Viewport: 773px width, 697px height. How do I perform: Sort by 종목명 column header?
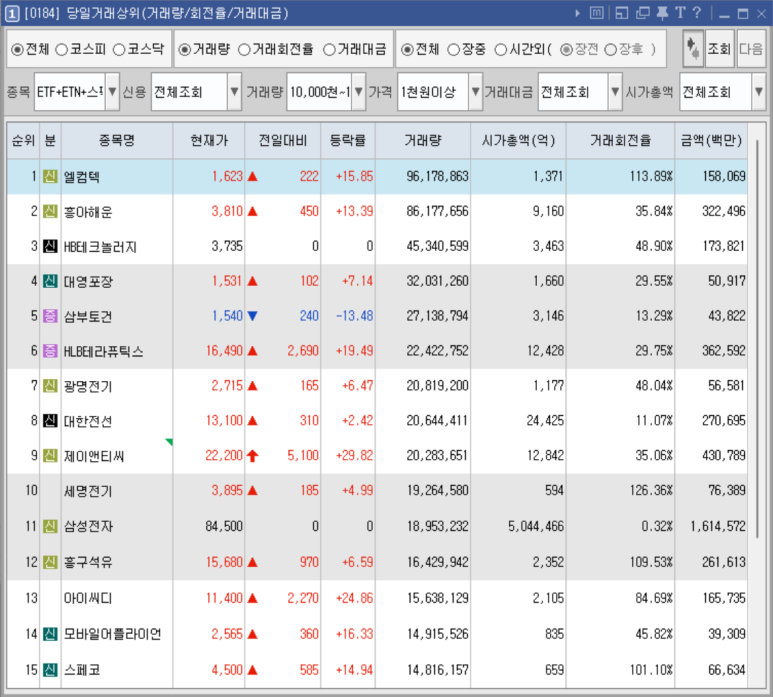[117, 140]
